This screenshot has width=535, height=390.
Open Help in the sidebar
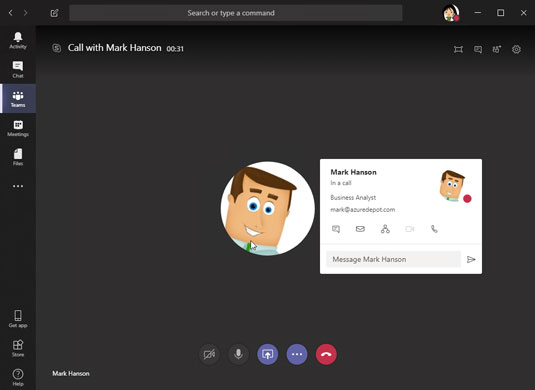coord(18,377)
